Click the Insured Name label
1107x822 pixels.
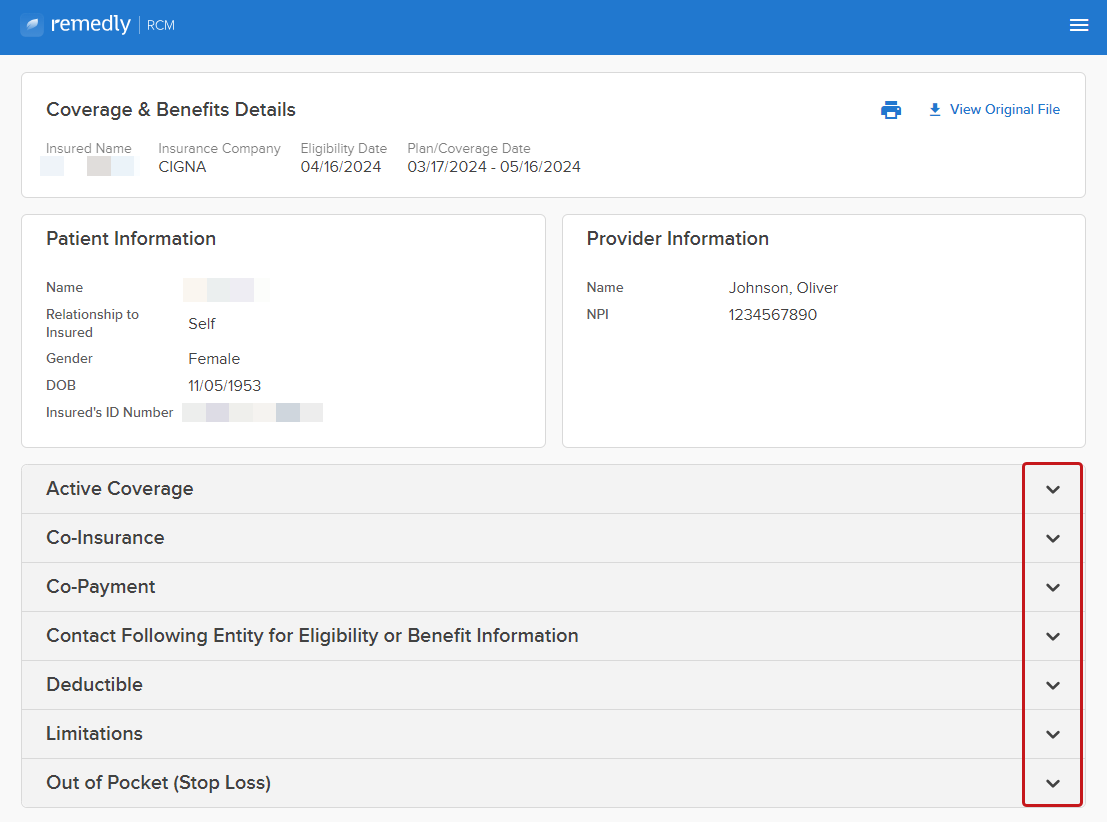click(89, 148)
